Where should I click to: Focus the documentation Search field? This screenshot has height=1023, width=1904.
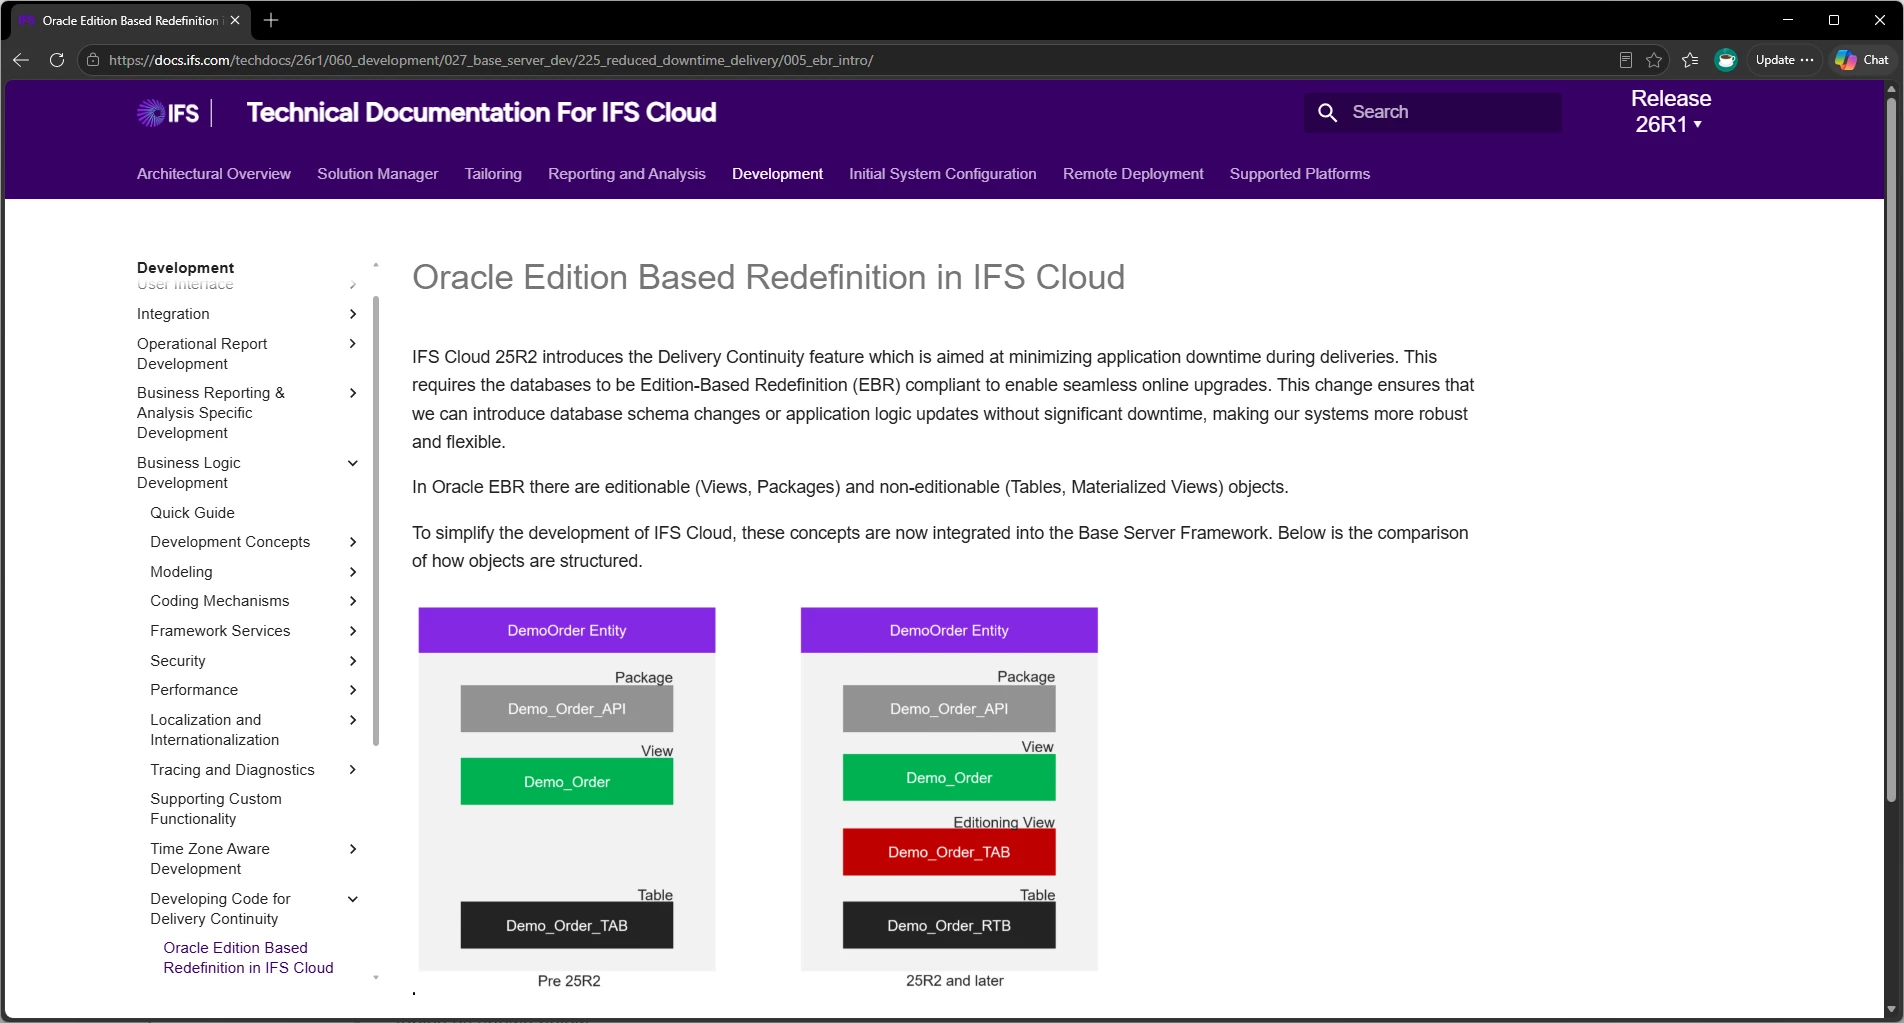point(1432,113)
